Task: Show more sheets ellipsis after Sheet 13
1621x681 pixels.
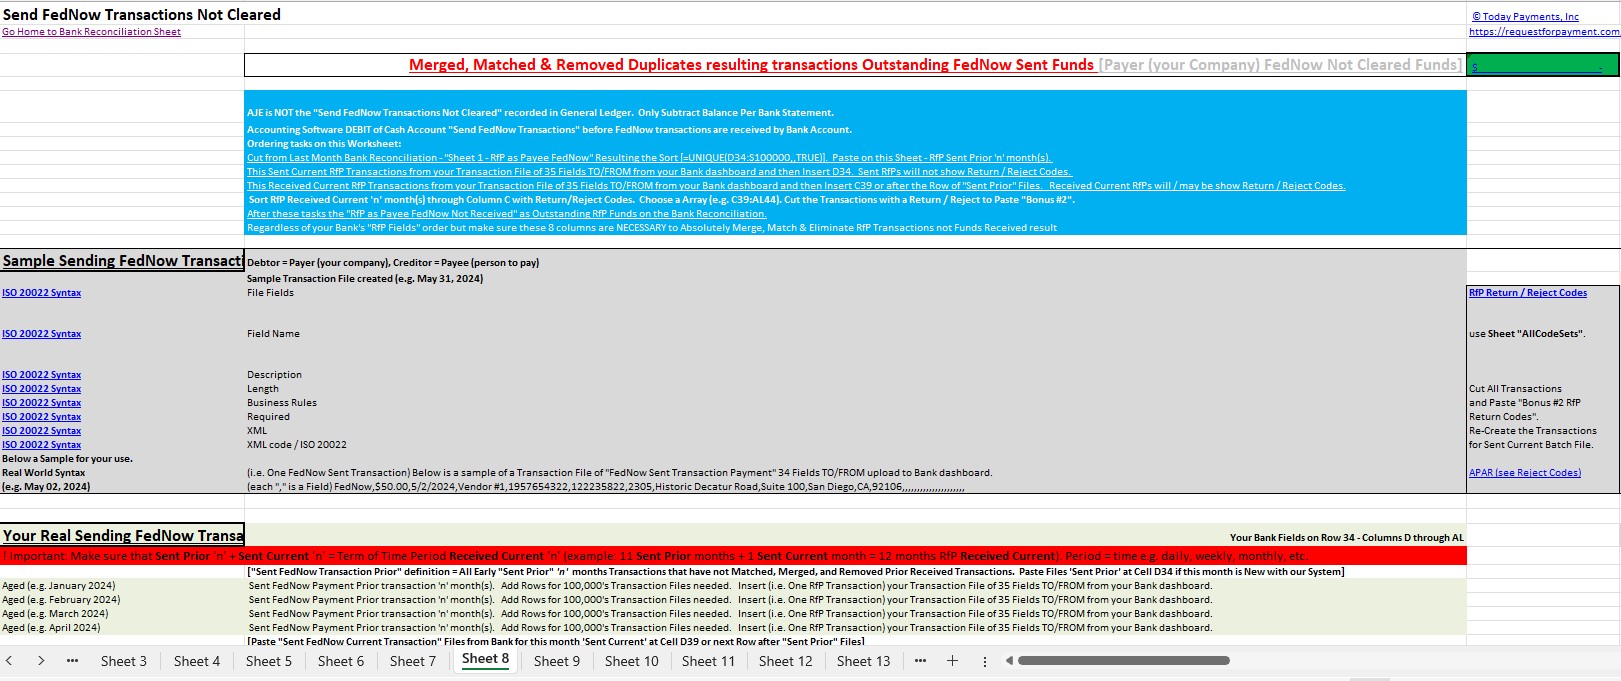Action: [x=920, y=661]
